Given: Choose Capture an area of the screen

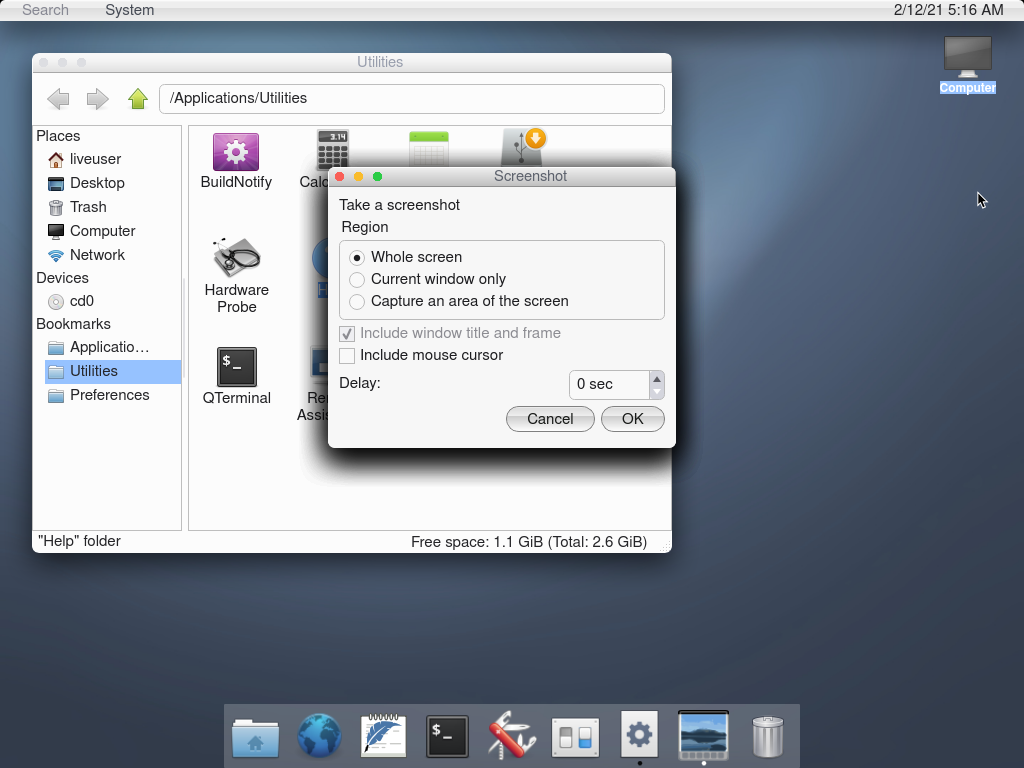Looking at the screenshot, I should point(357,301).
